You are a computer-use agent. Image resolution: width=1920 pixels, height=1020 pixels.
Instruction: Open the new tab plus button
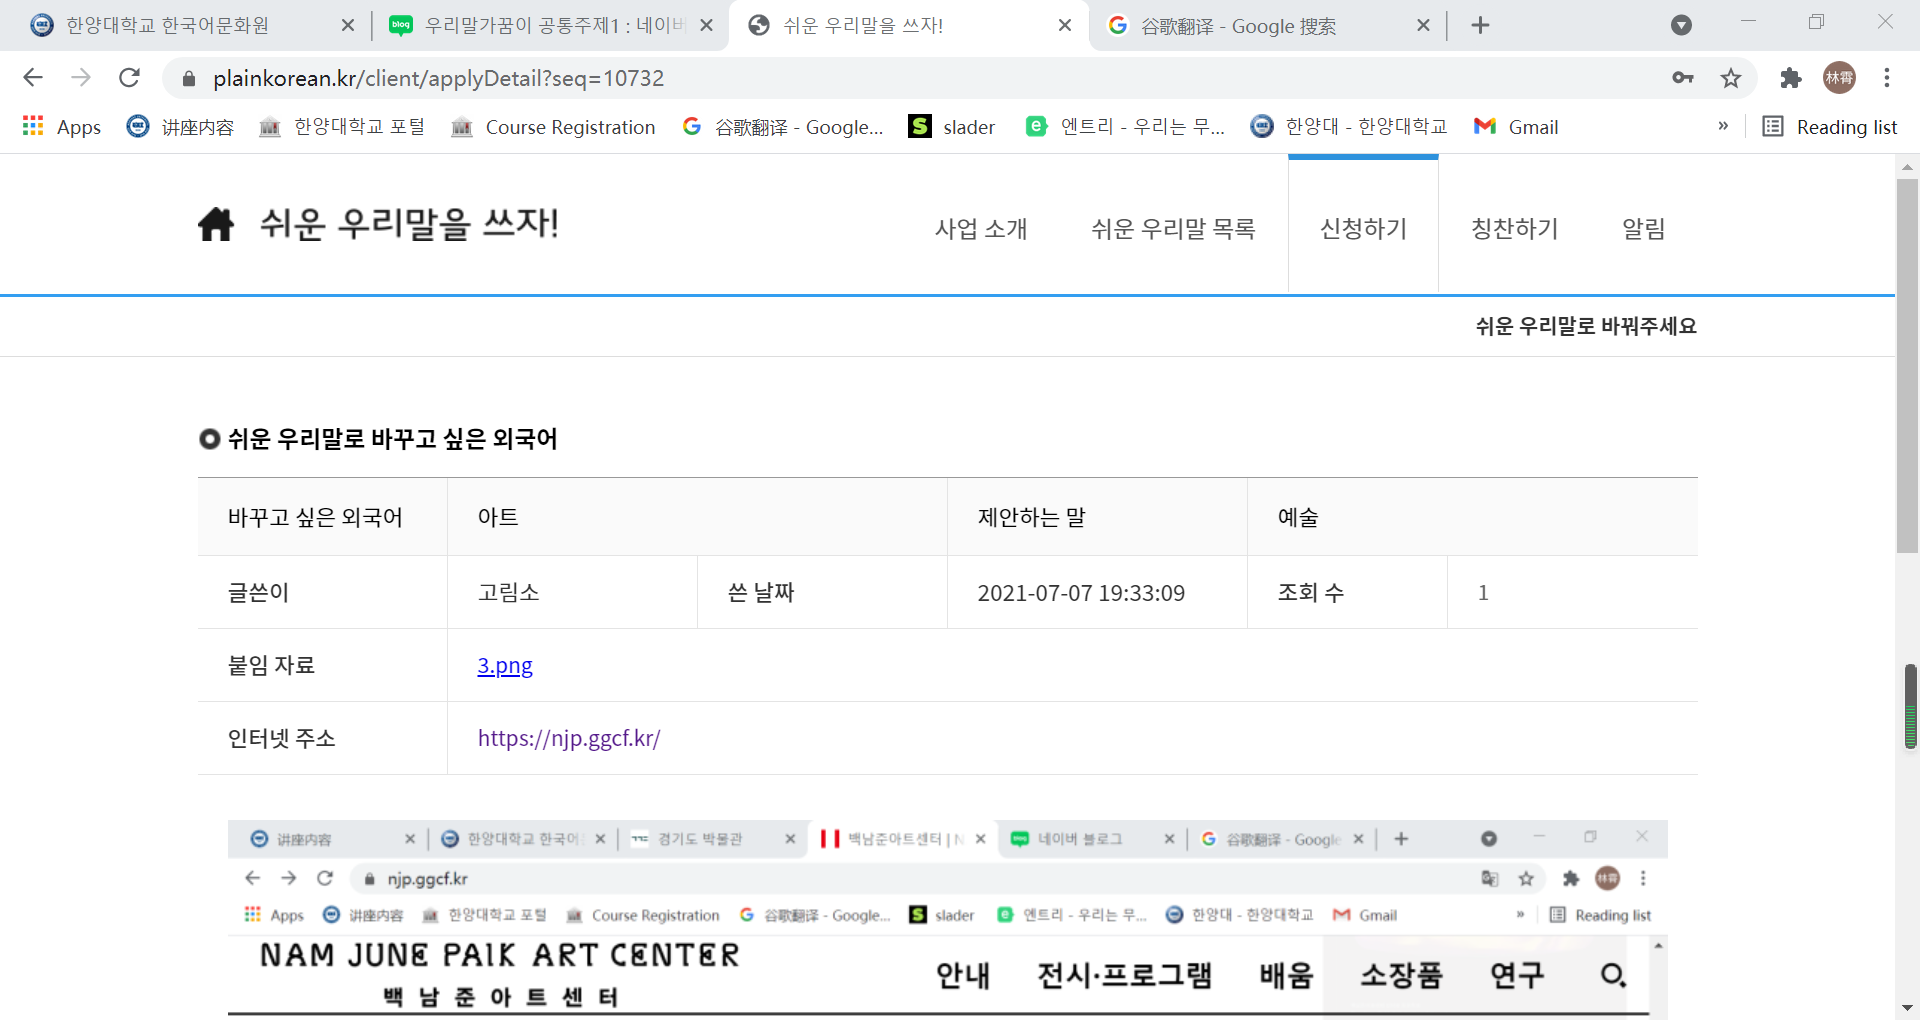[1481, 25]
